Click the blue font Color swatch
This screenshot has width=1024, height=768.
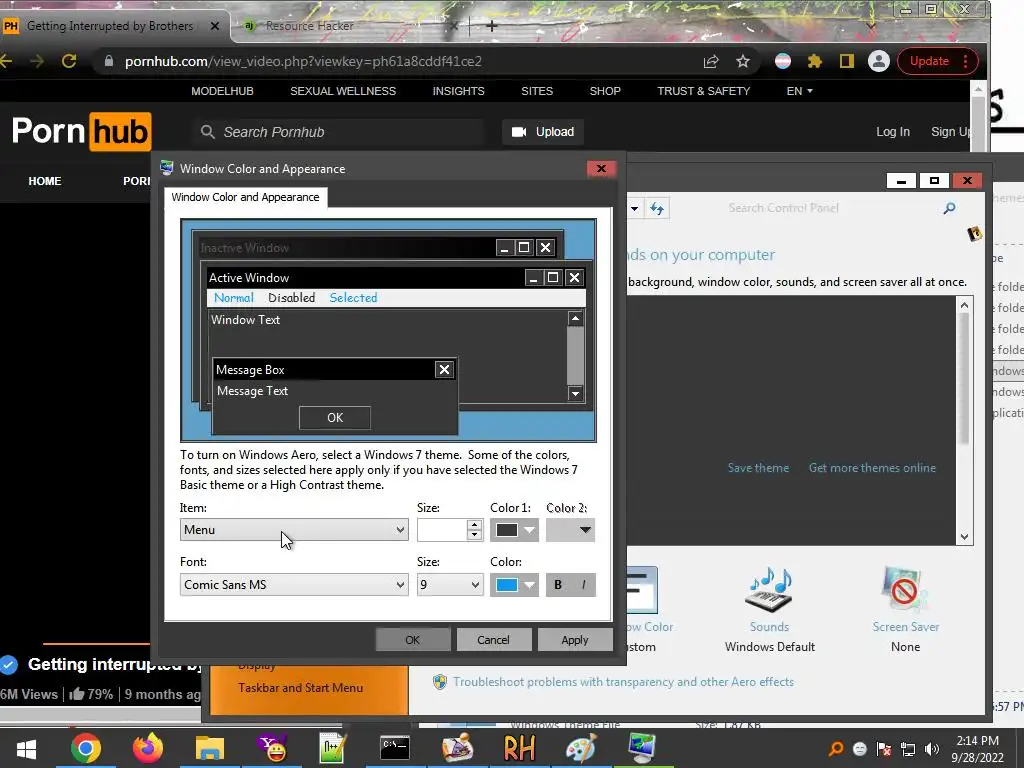(507, 584)
